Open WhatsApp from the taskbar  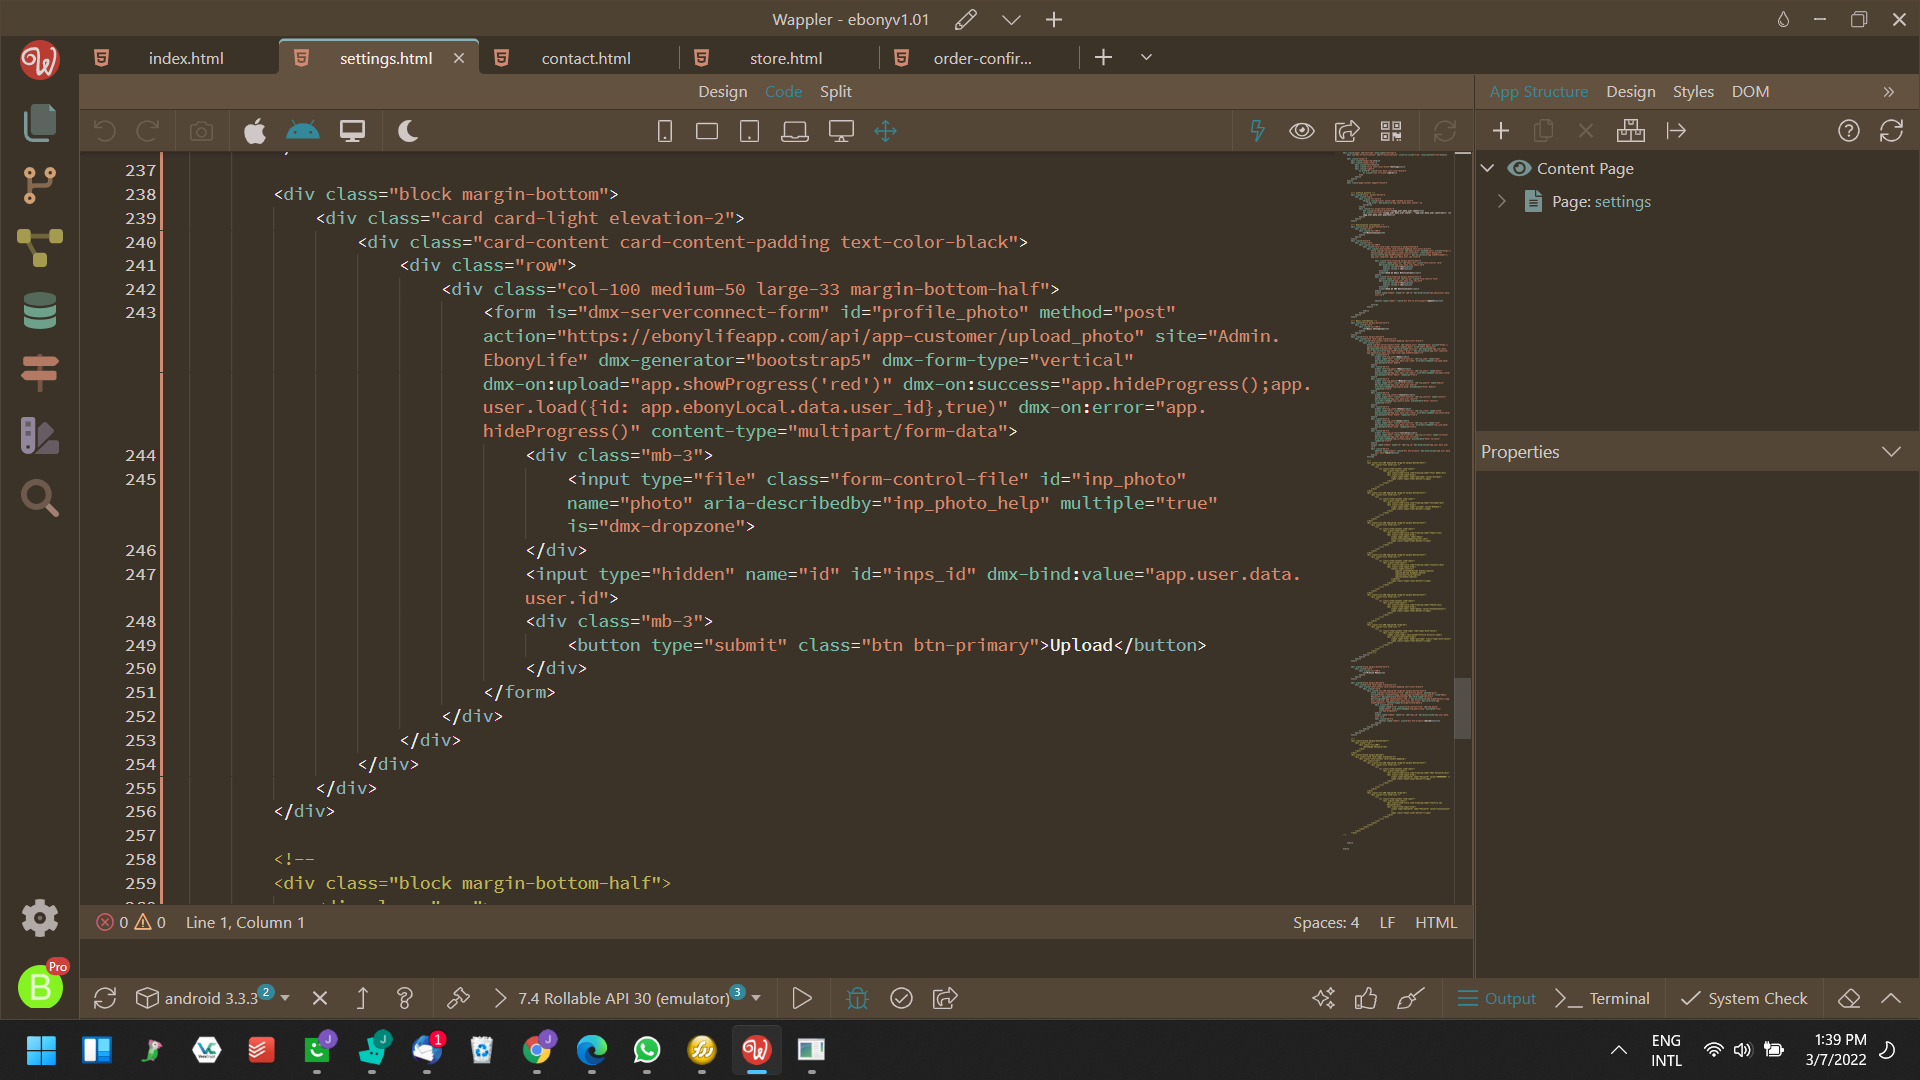647,1049
